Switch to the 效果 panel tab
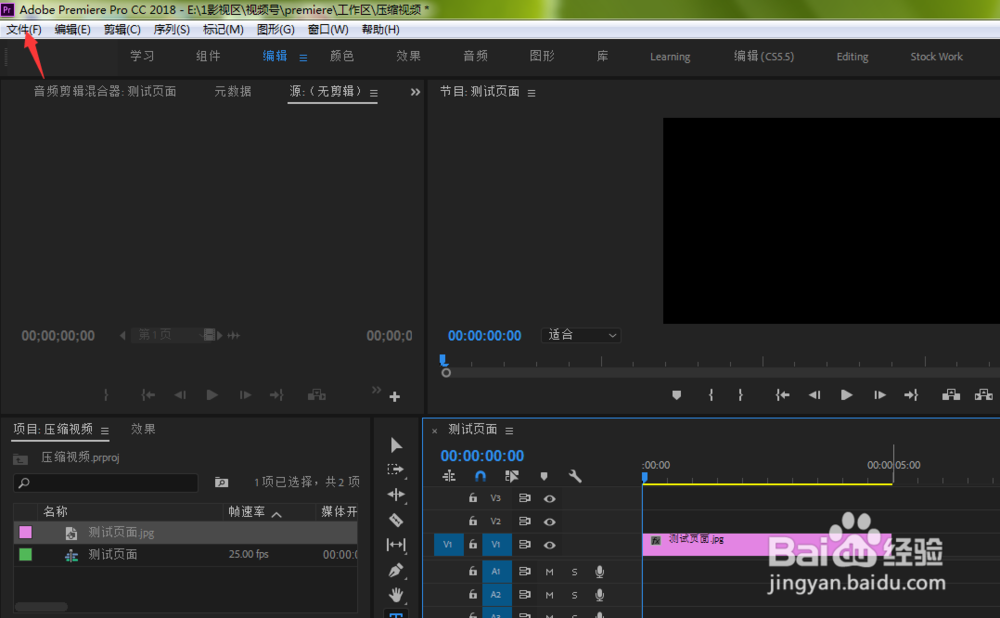Screen dimensions: 1000x618 (x=143, y=429)
